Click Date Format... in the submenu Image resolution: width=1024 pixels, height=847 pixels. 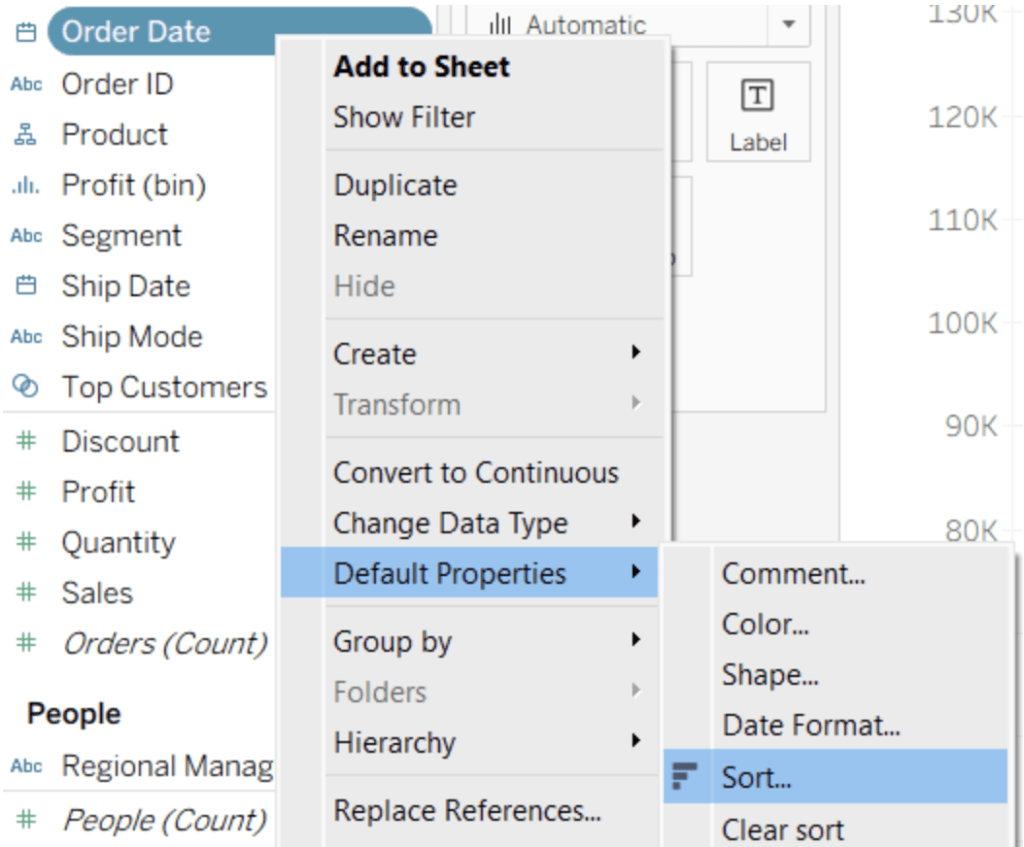811,725
